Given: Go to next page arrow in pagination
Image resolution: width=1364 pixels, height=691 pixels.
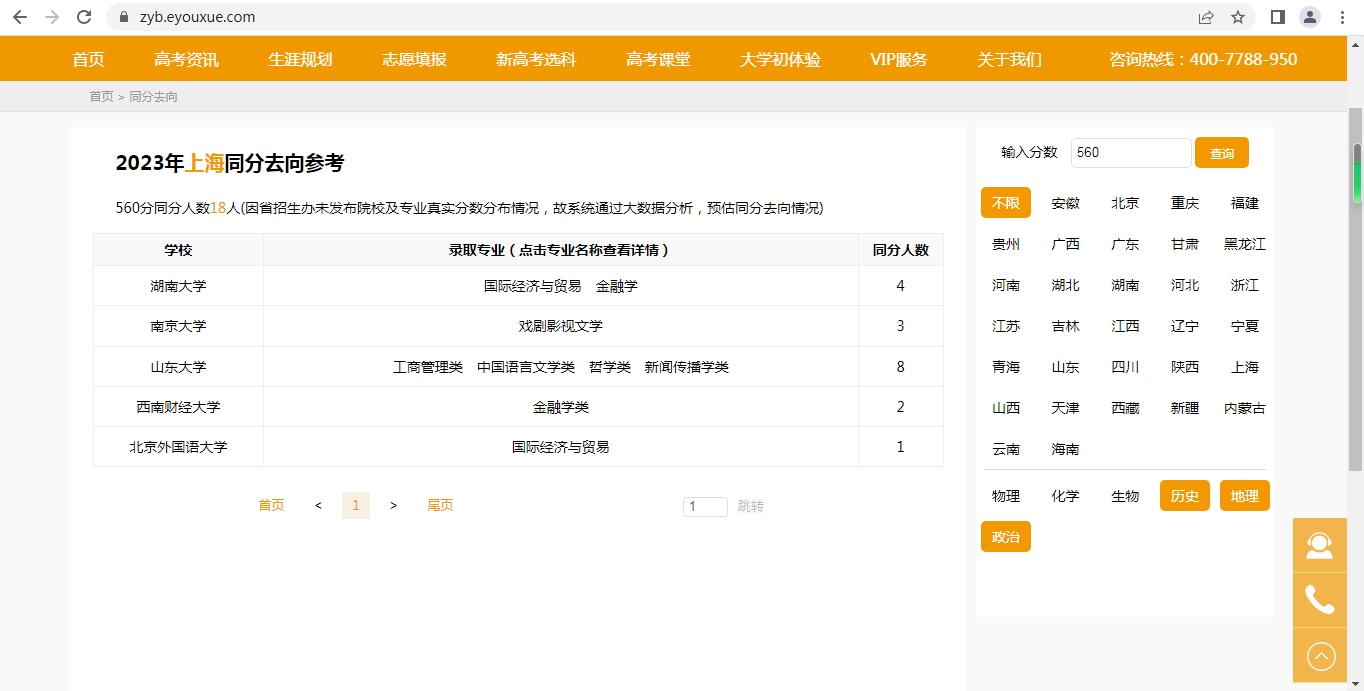Looking at the screenshot, I should [393, 506].
